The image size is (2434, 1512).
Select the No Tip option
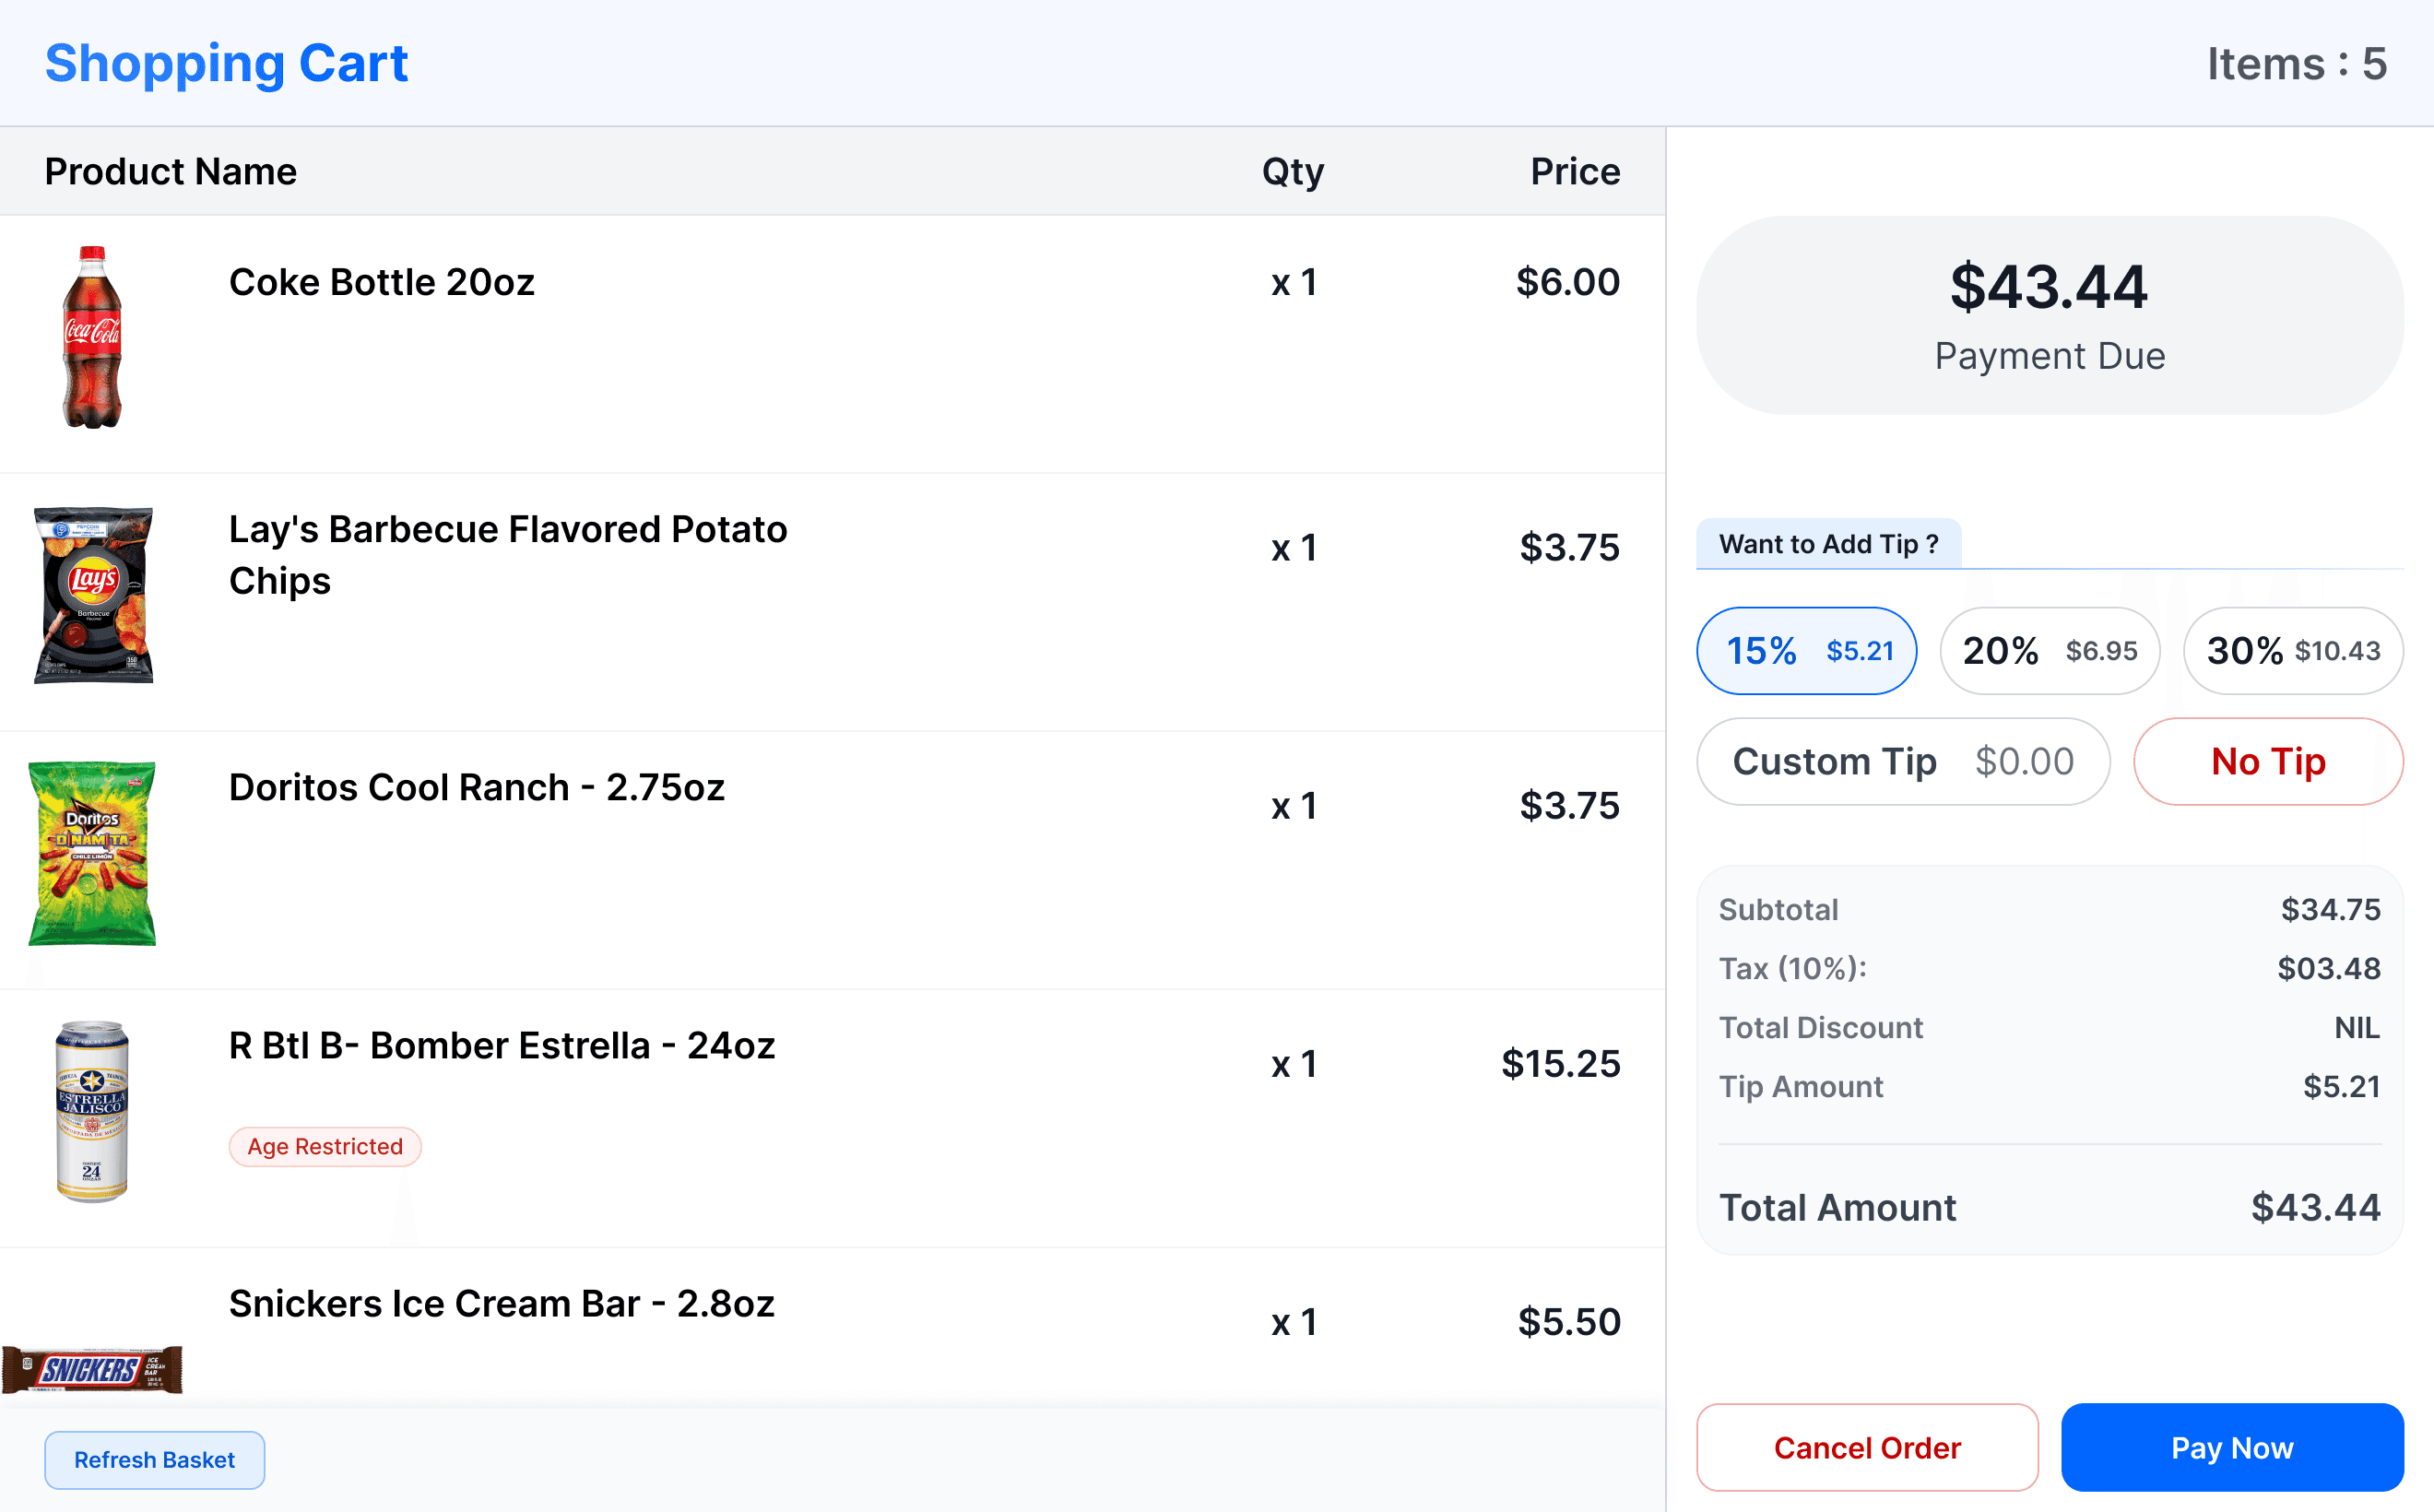tap(2267, 762)
